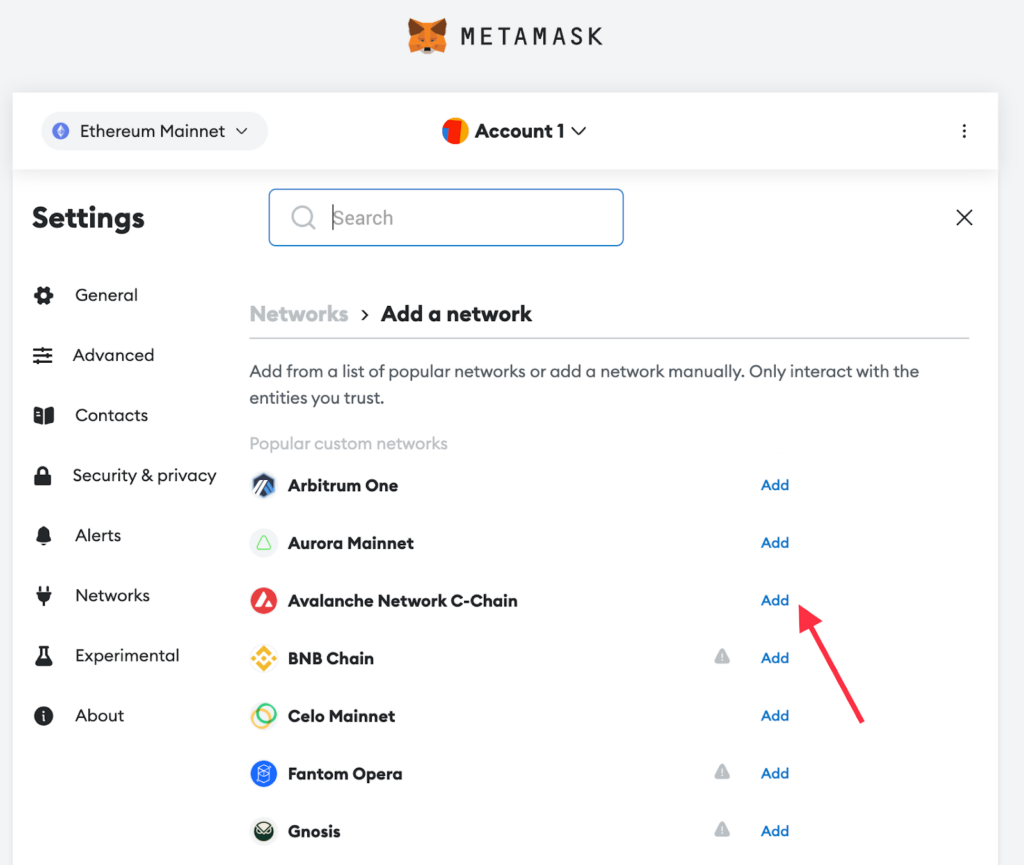The image size is (1024, 865).
Task: Go back via Networks breadcrumb link
Action: 299,314
